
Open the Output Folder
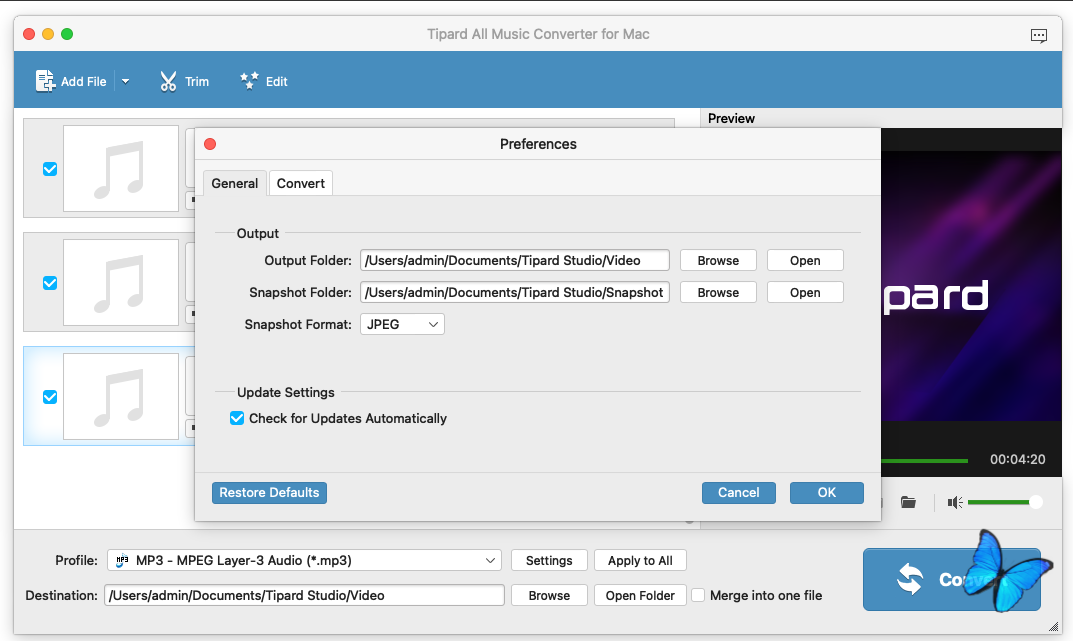click(805, 261)
